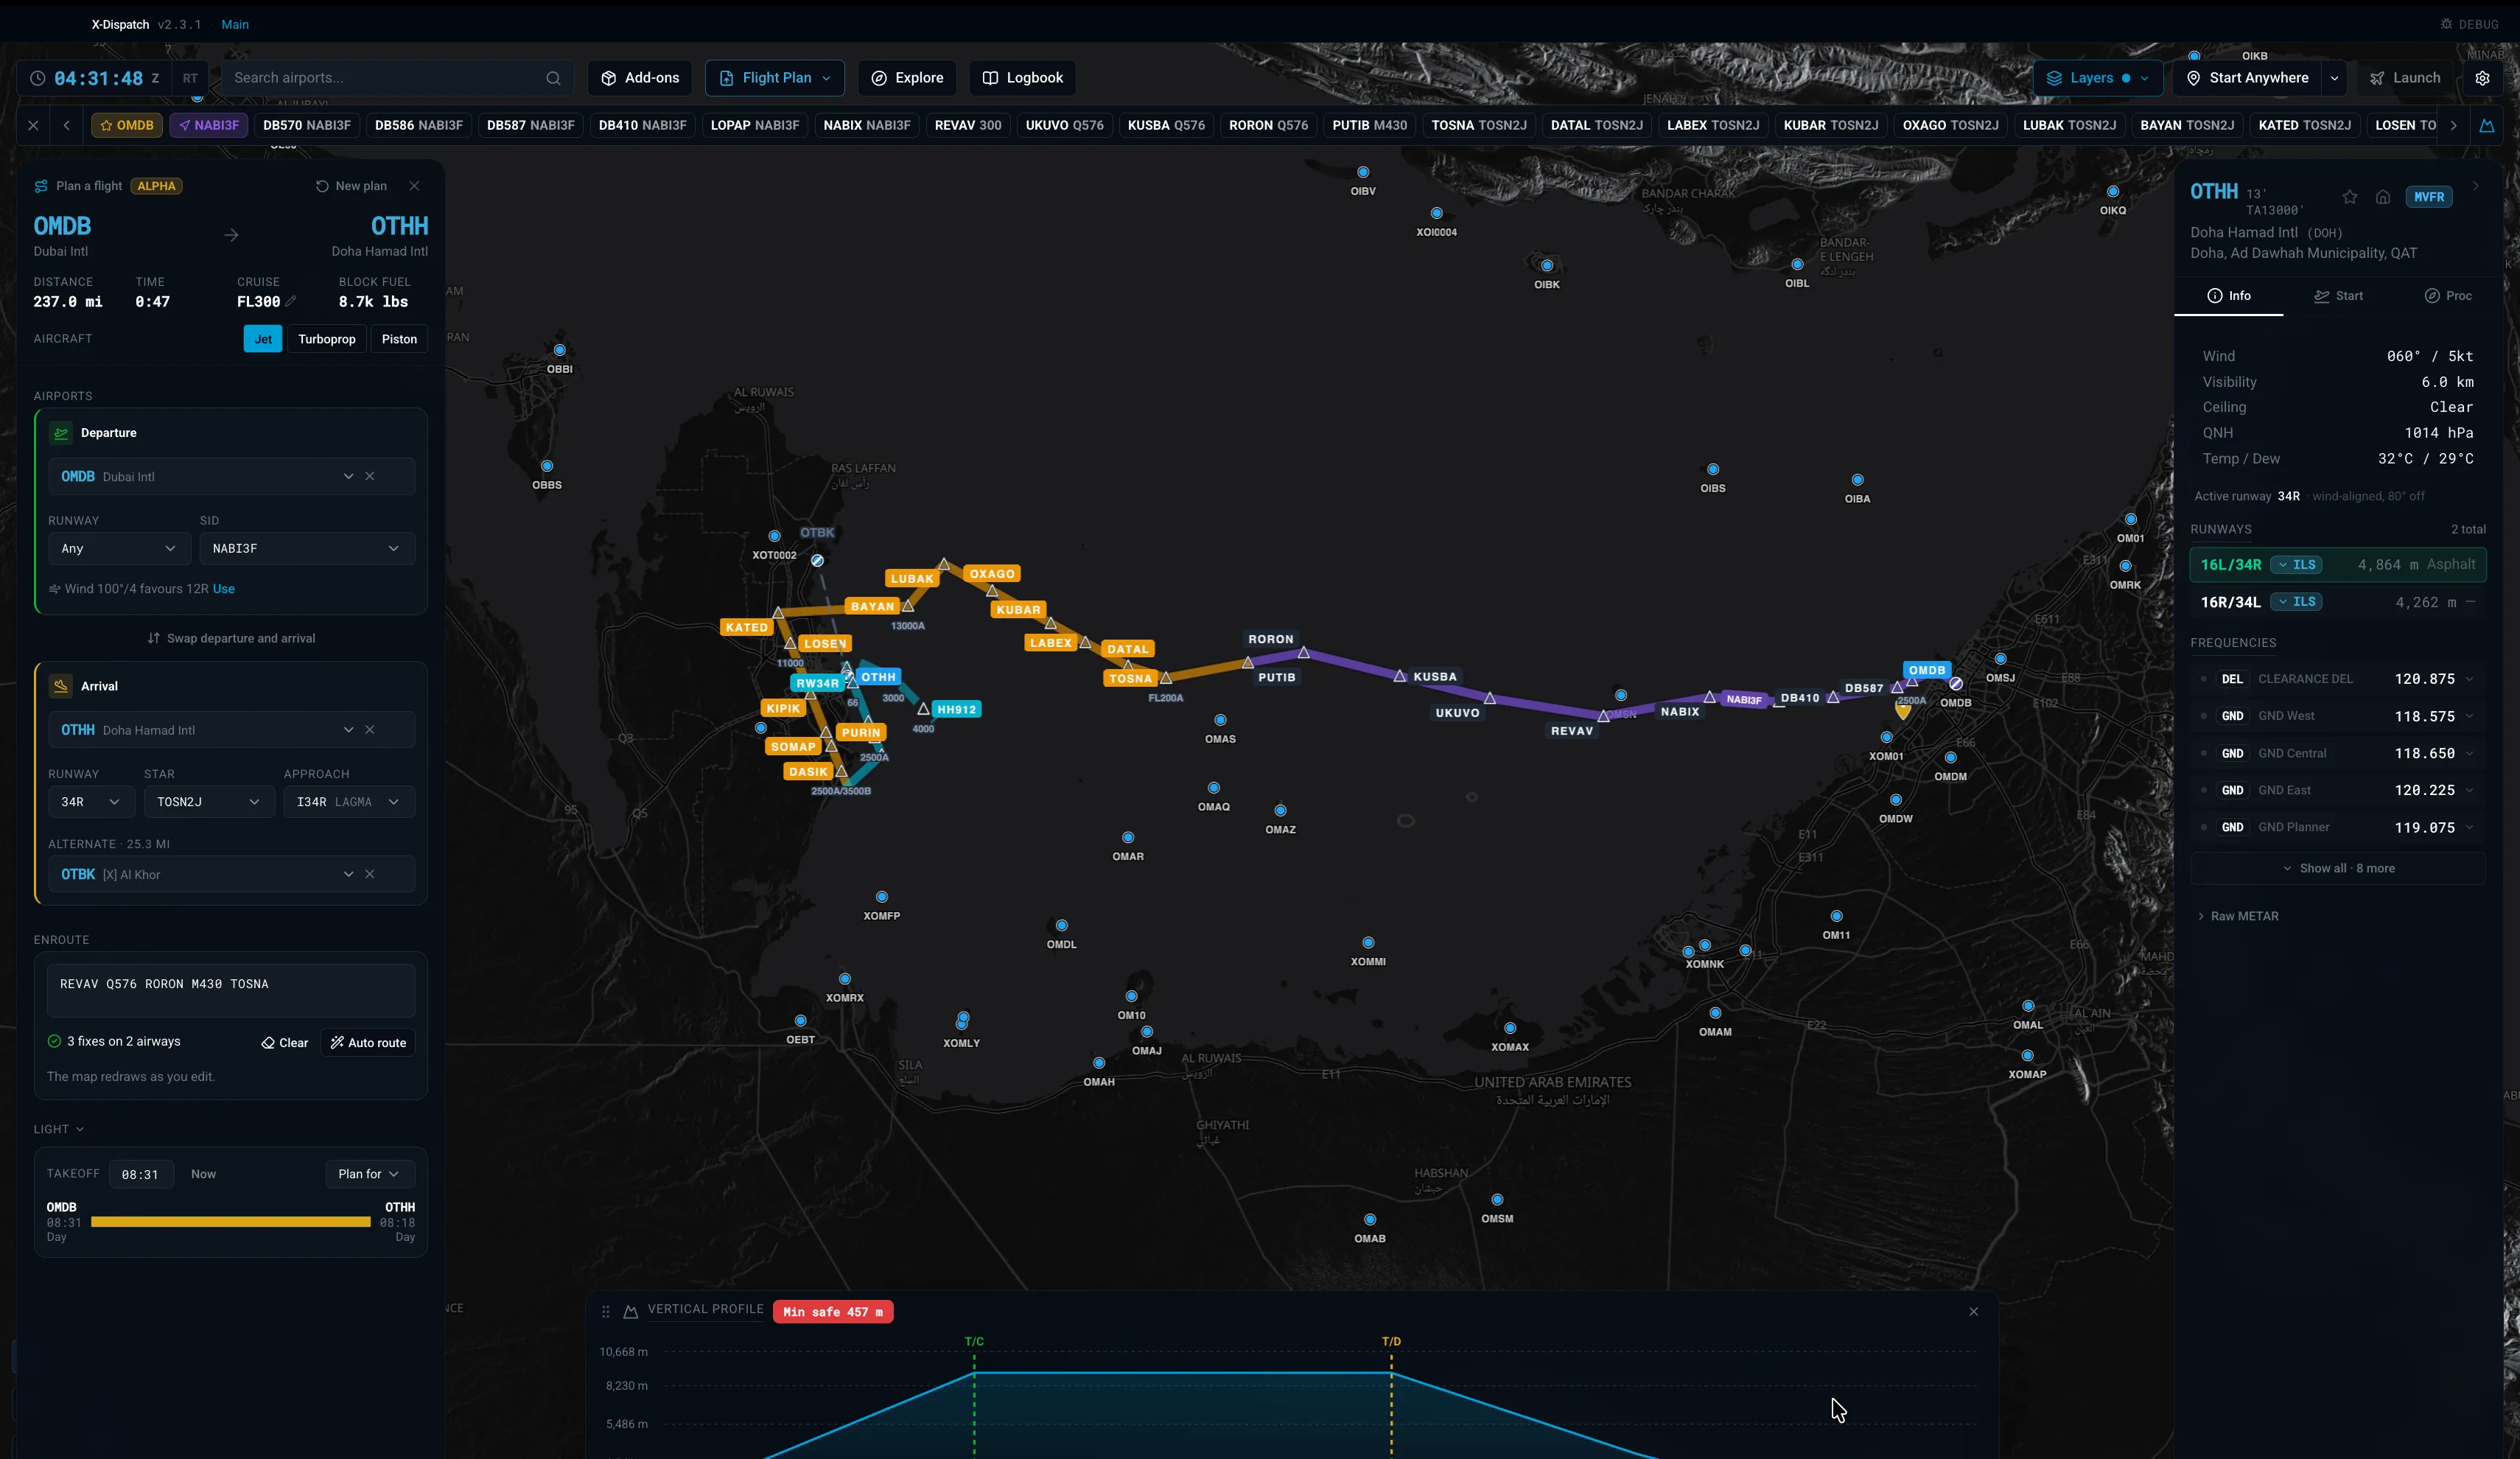Favorite OTHH airport with star icon
Viewport: 2520px width, 1459px height.
point(2350,197)
